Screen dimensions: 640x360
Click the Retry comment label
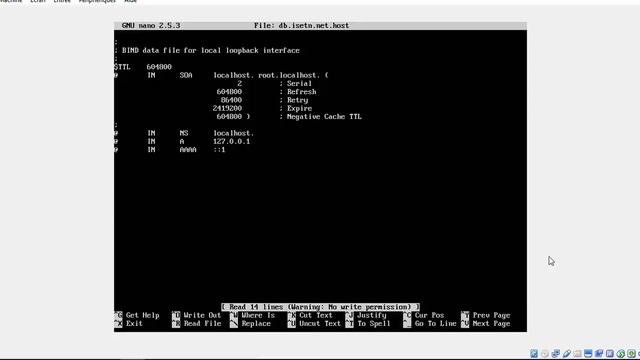[x=297, y=100]
